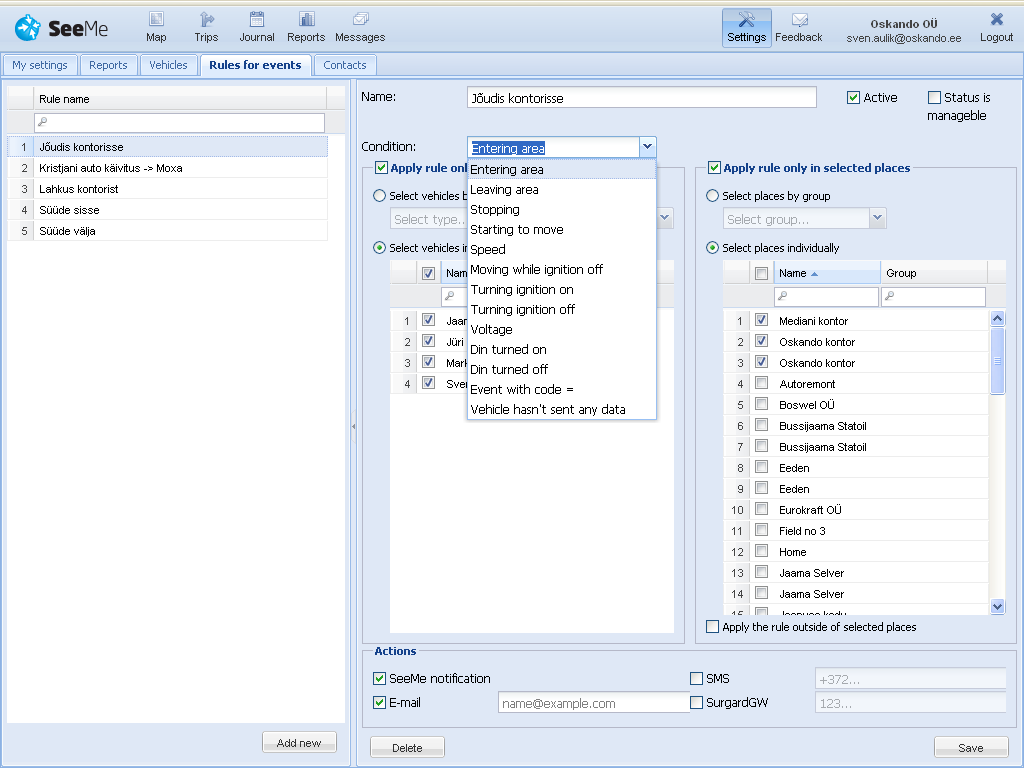Check Apply the rule outside of selected places
The height and width of the screenshot is (768, 1024).
pyautogui.click(x=712, y=627)
